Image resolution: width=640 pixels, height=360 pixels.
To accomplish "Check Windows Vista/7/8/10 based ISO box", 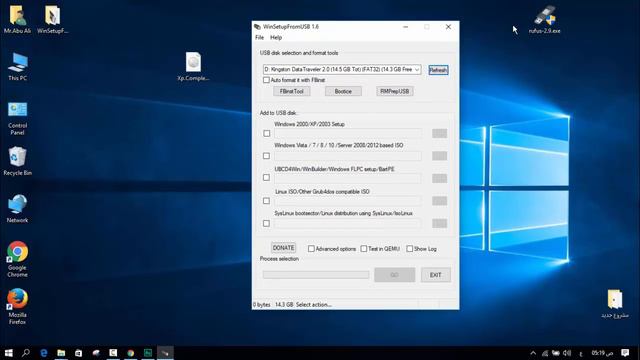I will [x=267, y=156].
